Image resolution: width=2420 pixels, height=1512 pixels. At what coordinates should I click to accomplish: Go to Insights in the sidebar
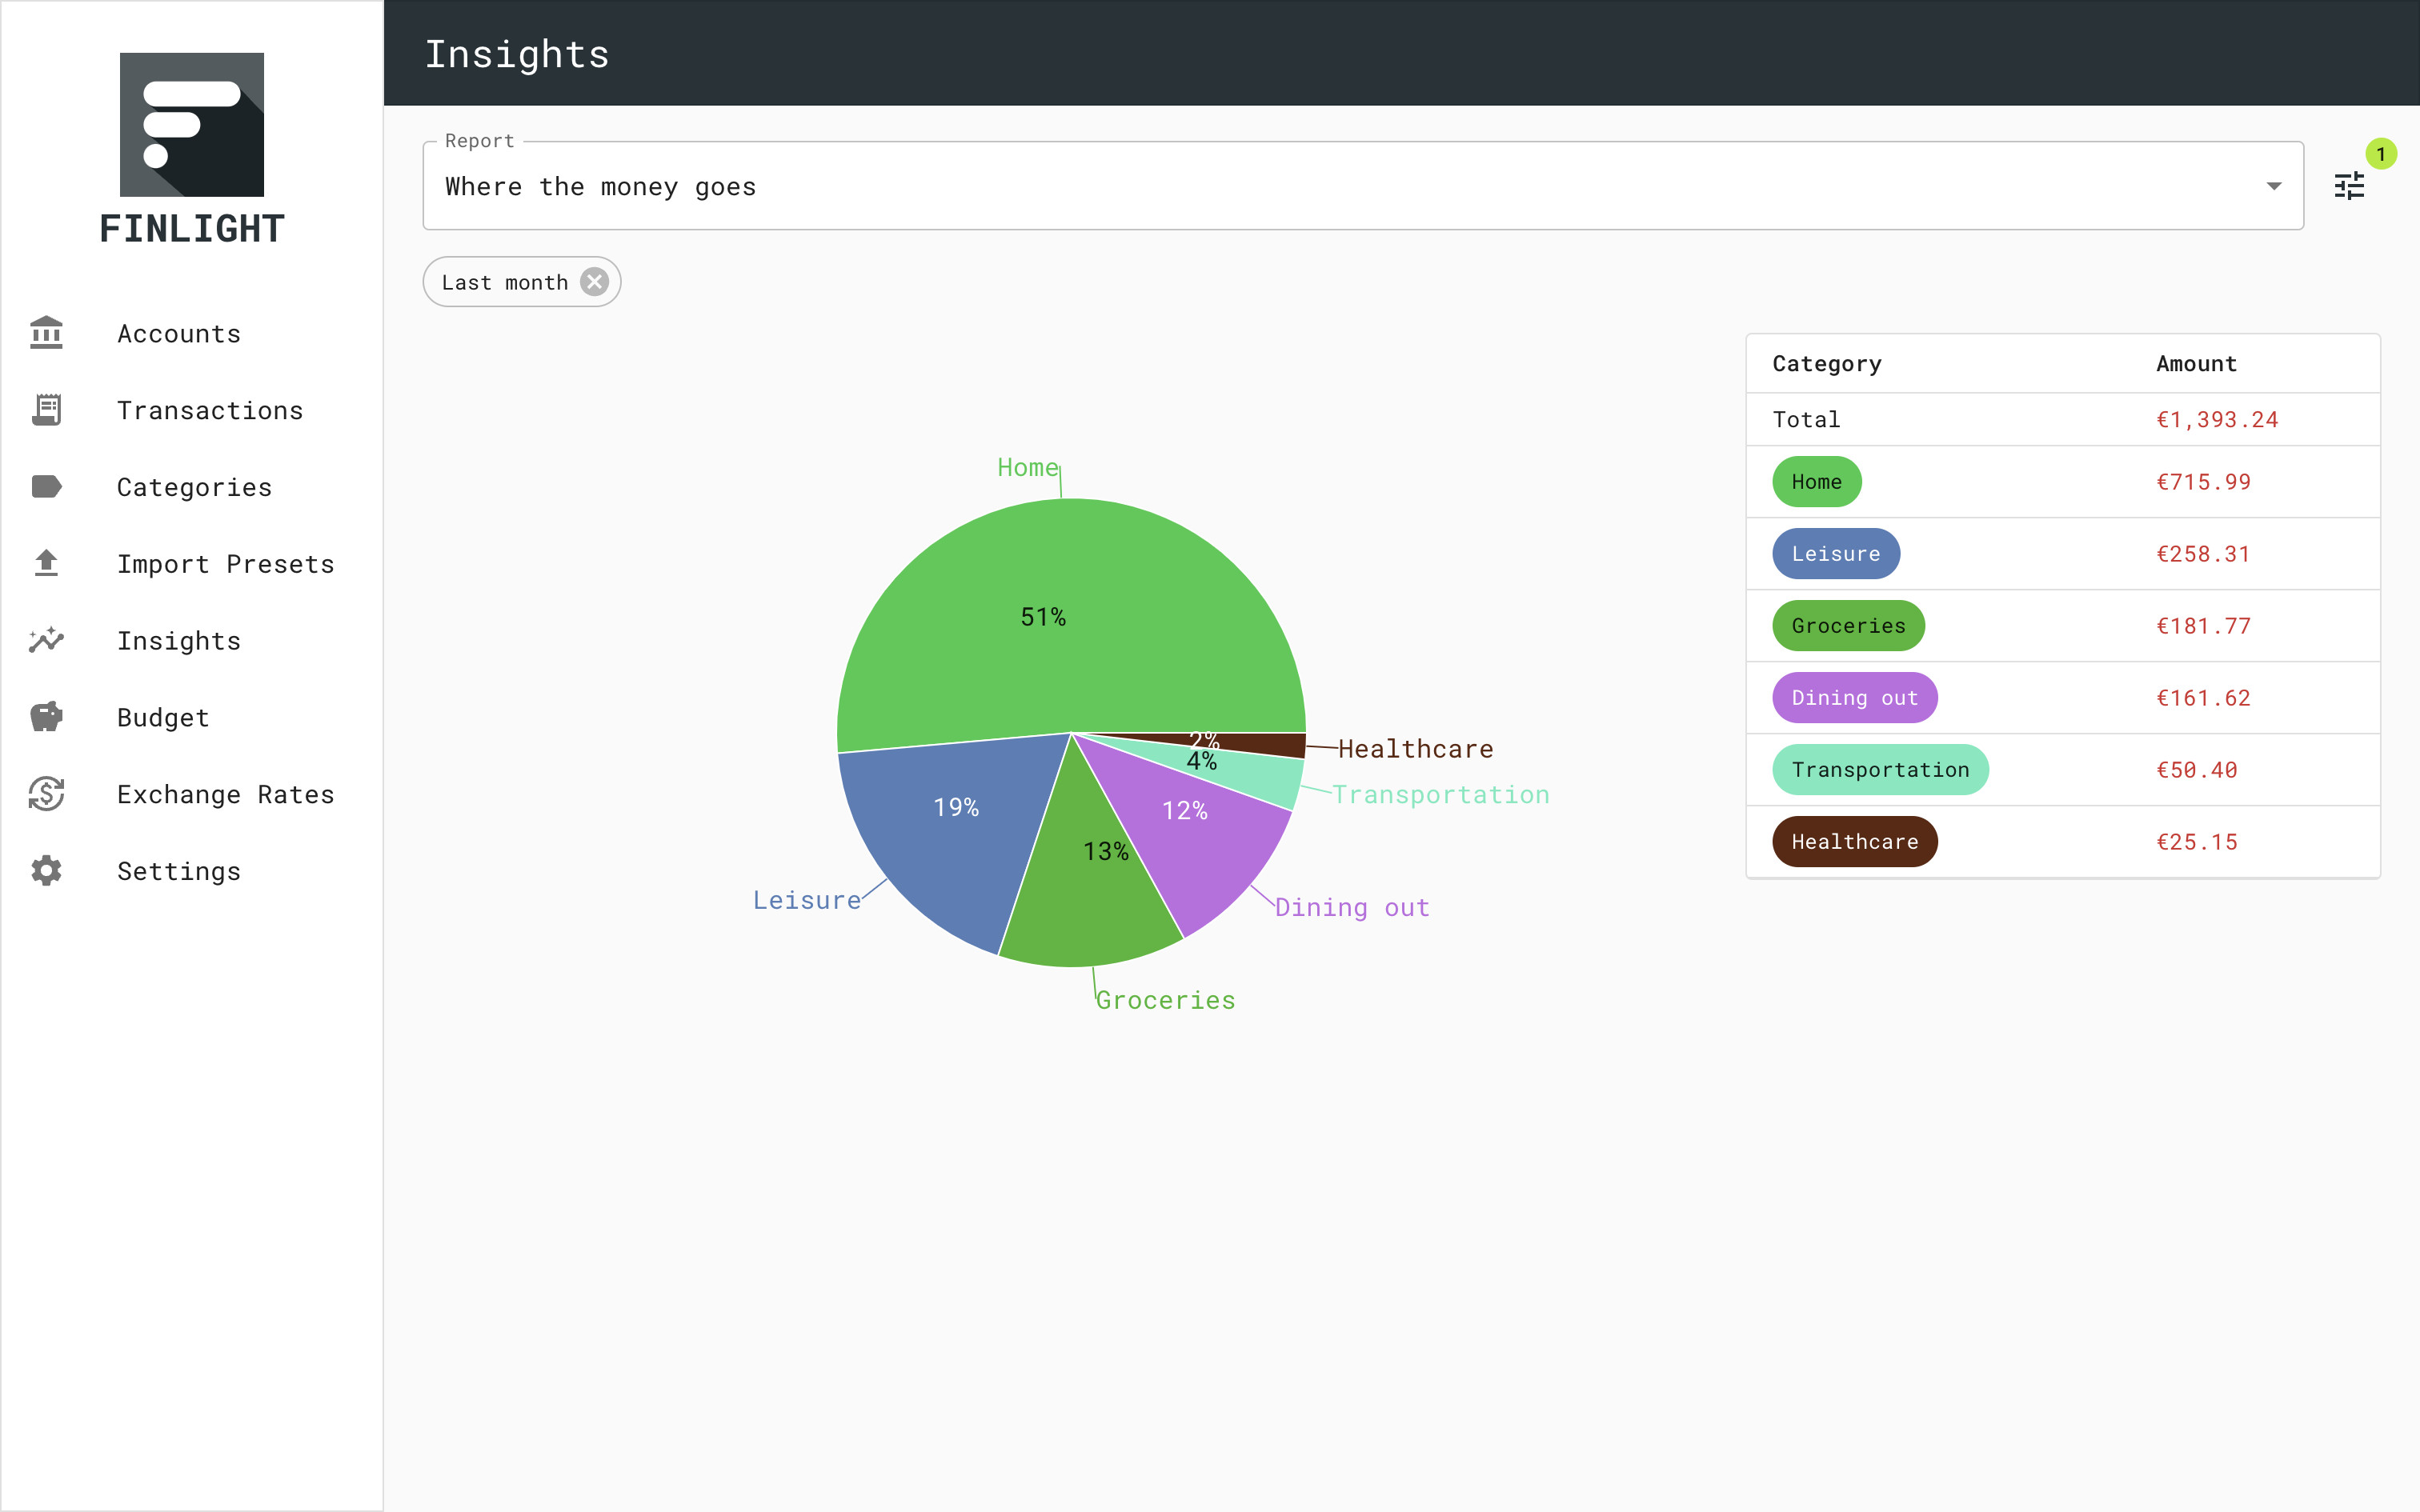click(179, 641)
